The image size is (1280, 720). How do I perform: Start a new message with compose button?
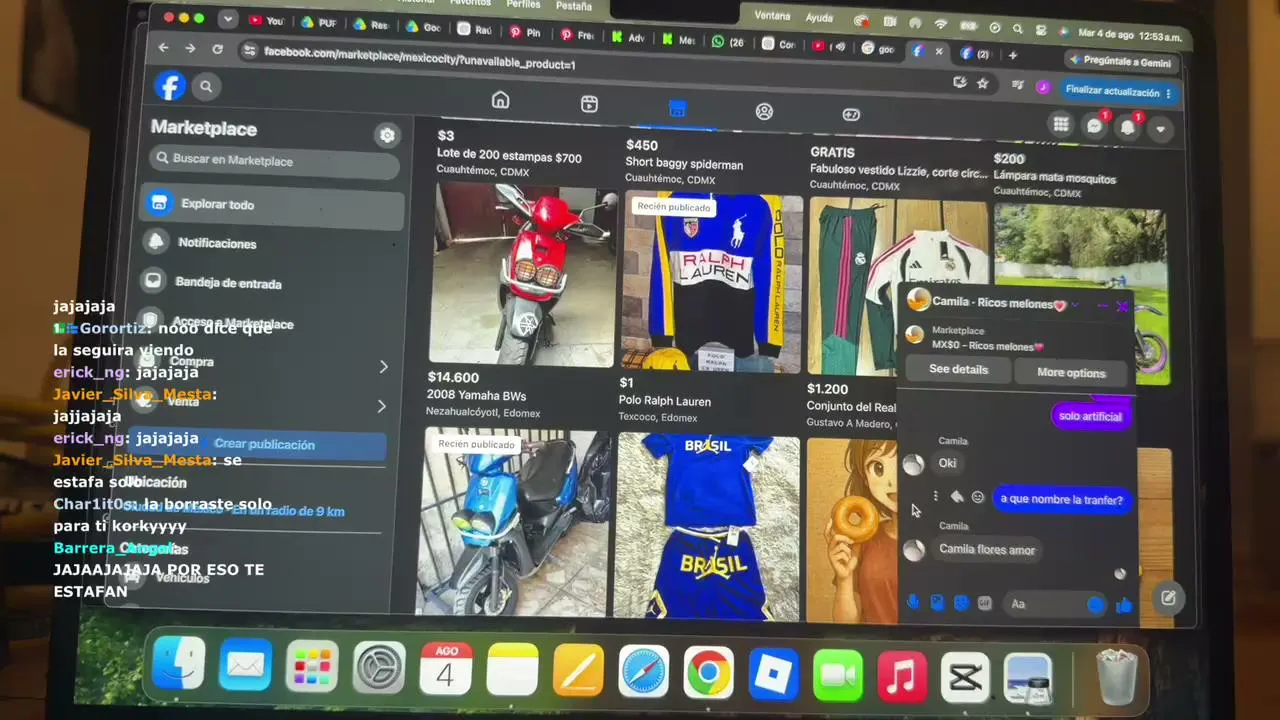click(1168, 598)
